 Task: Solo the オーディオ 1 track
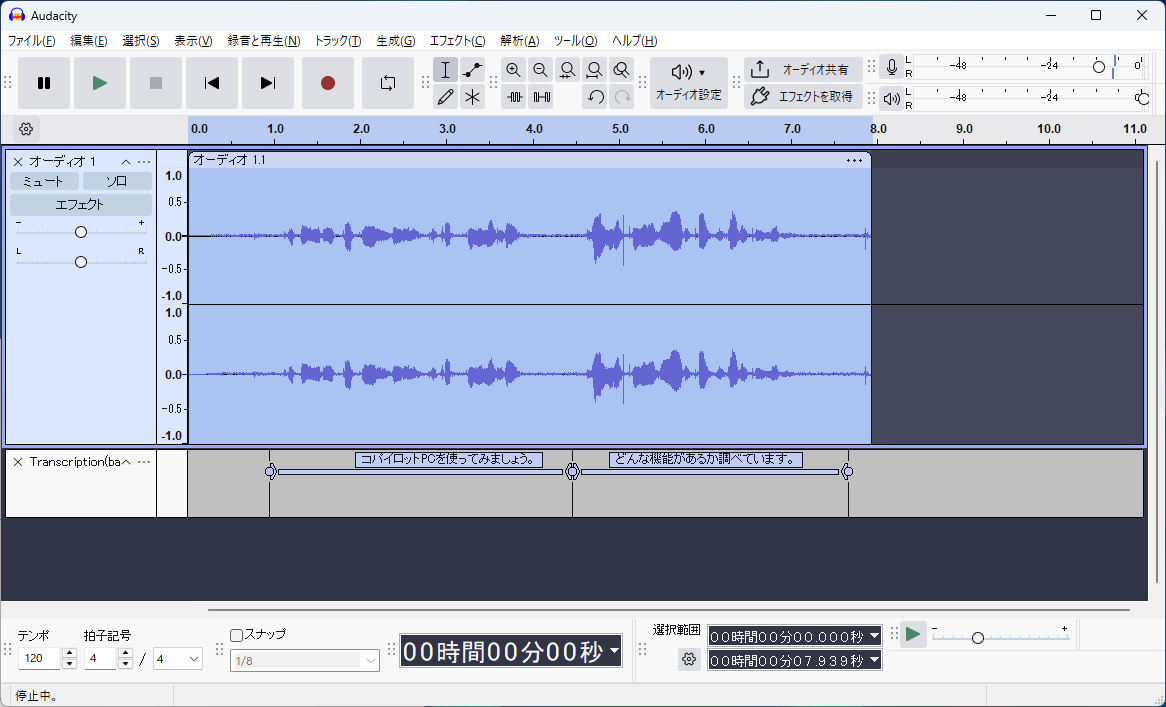116,181
